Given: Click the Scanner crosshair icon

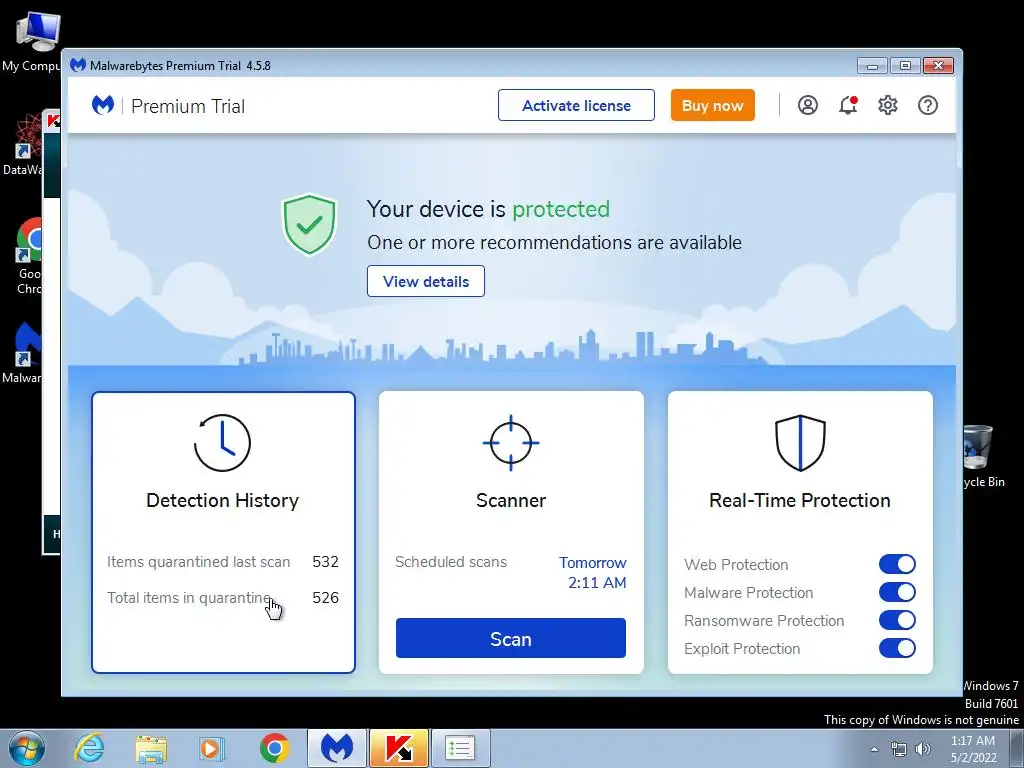Looking at the screenshot, I should coord(511,443).
